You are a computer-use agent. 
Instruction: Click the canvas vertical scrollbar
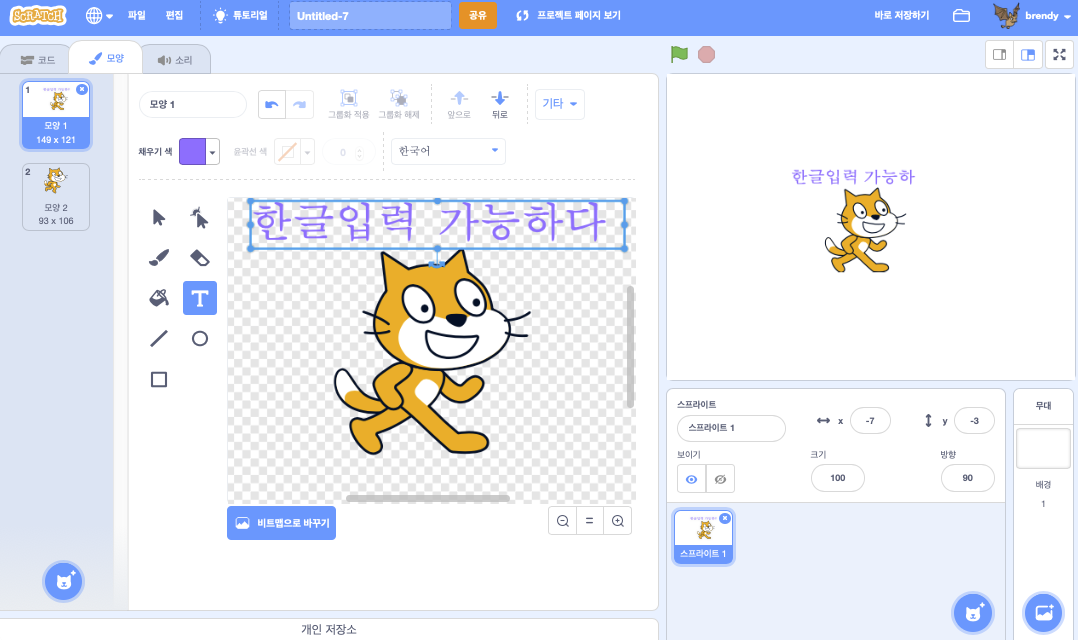(x=630, y=346)
